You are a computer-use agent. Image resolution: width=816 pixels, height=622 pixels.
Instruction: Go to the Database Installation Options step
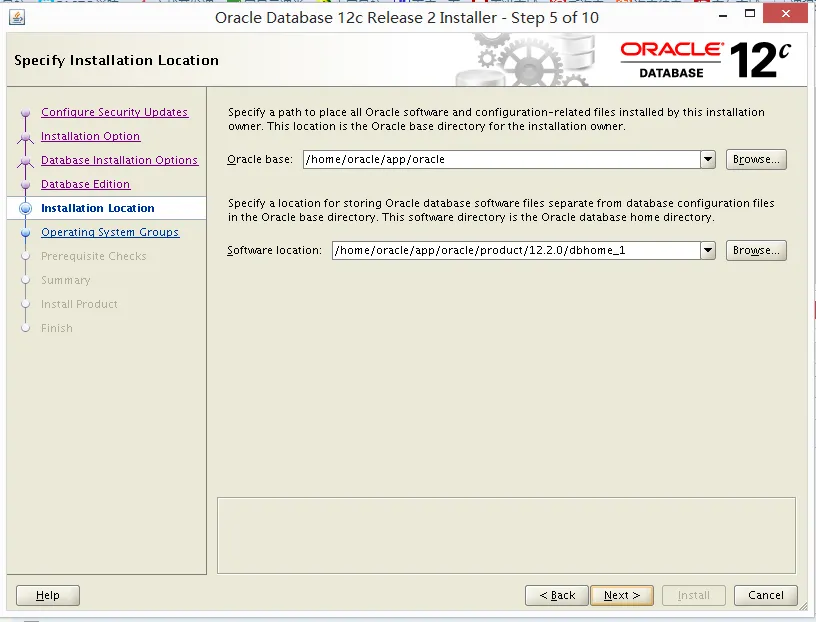(120, 160)
